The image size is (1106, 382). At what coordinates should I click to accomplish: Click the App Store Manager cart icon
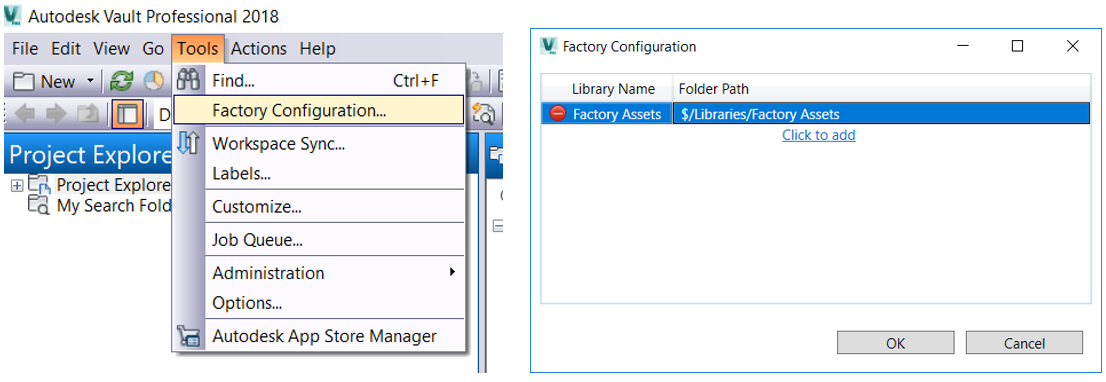click(188, 336)
